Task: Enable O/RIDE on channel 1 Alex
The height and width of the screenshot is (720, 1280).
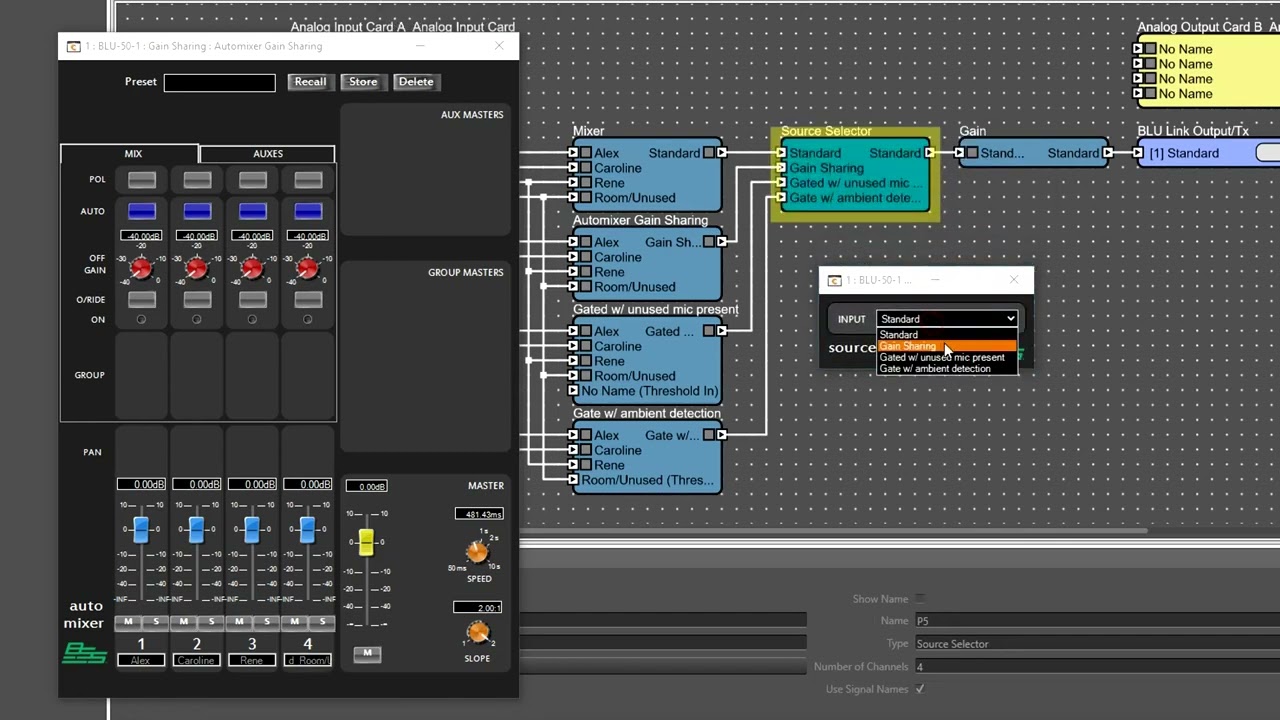Action: [142, 299]
